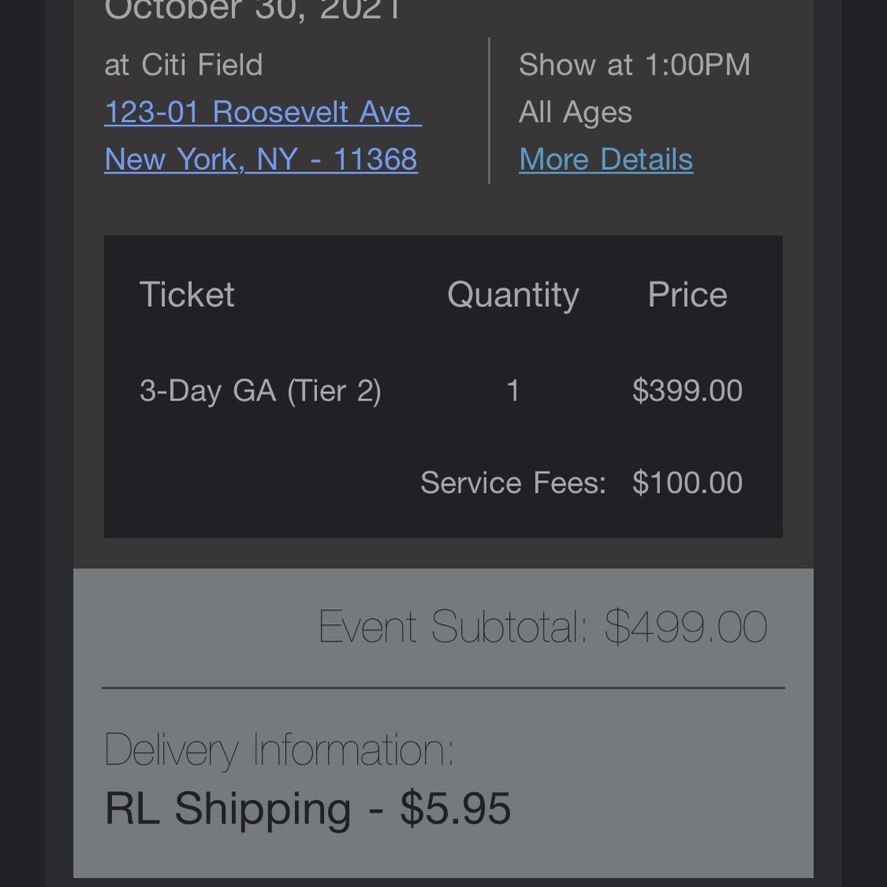The image size is (887, 887).
Task: Open the More Details link
Action: click(606, 160)
